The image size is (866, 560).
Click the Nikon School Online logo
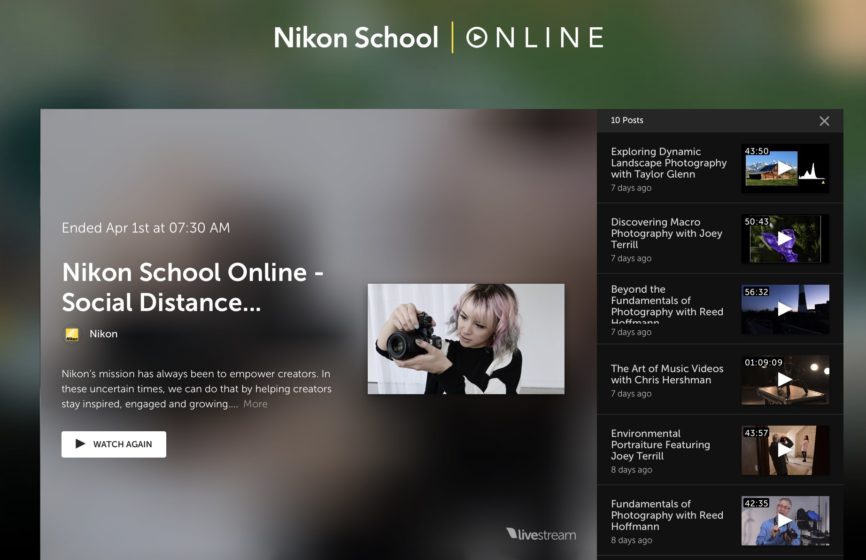[438, 38]
